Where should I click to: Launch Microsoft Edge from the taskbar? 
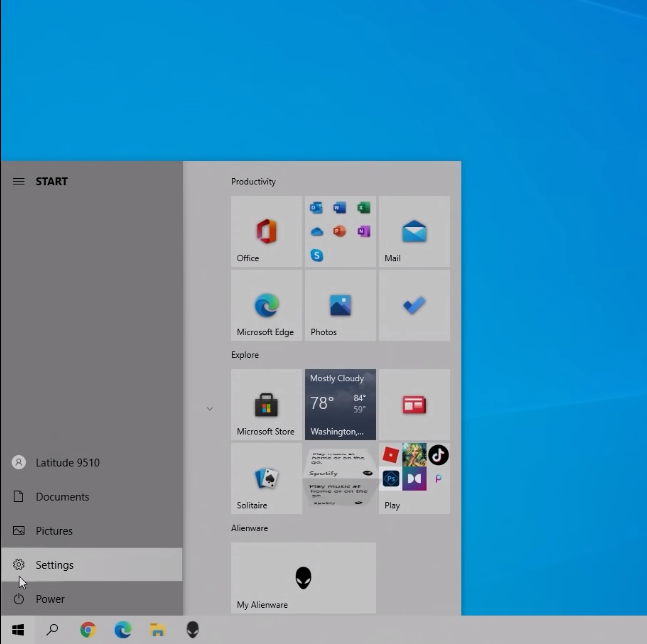tap(123, 630)
